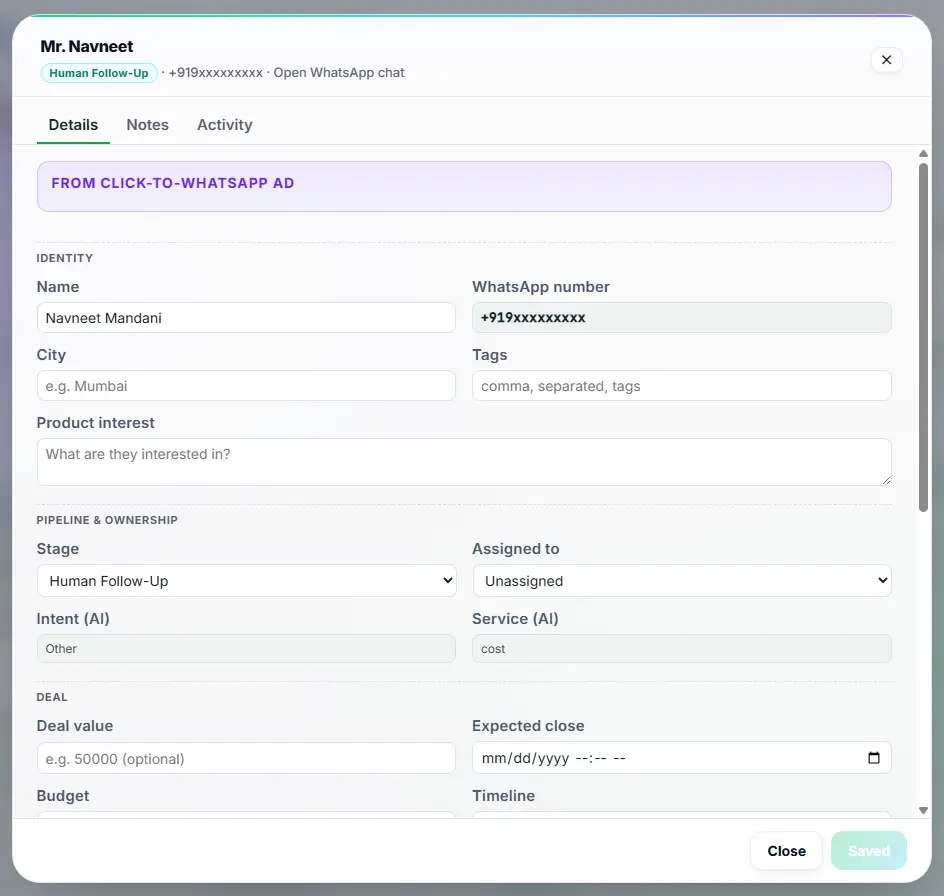Click the PIPELINE & OWNERSHIP heading

(107, 520)
